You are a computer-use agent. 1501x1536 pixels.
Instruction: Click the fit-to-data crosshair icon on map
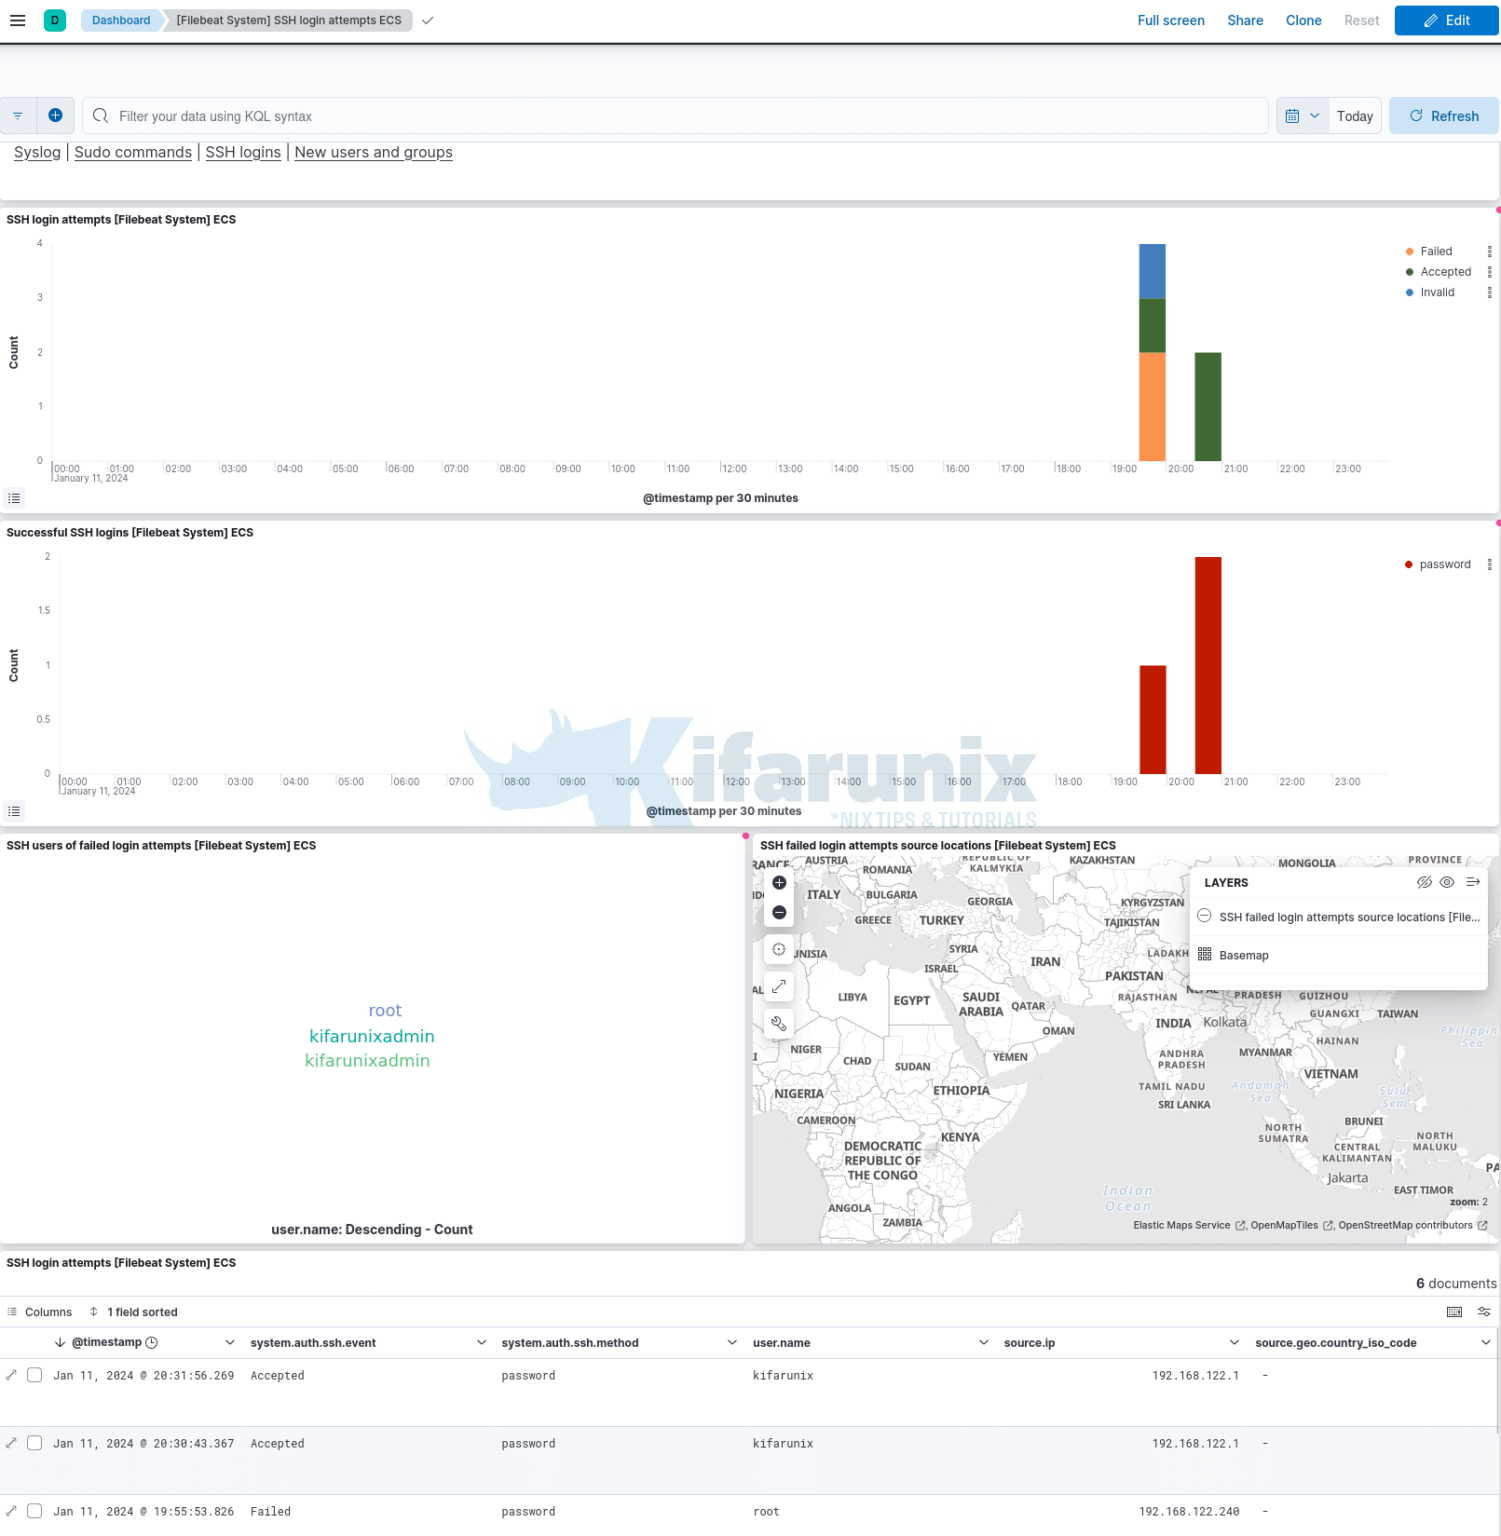pyautogui.click(x=779, y=949)
